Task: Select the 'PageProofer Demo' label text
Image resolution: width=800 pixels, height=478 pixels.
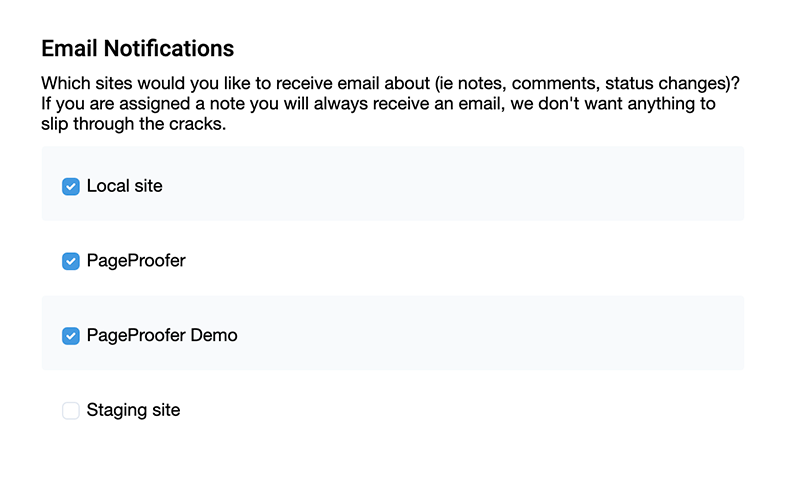Action: click(x=162, y=336)
